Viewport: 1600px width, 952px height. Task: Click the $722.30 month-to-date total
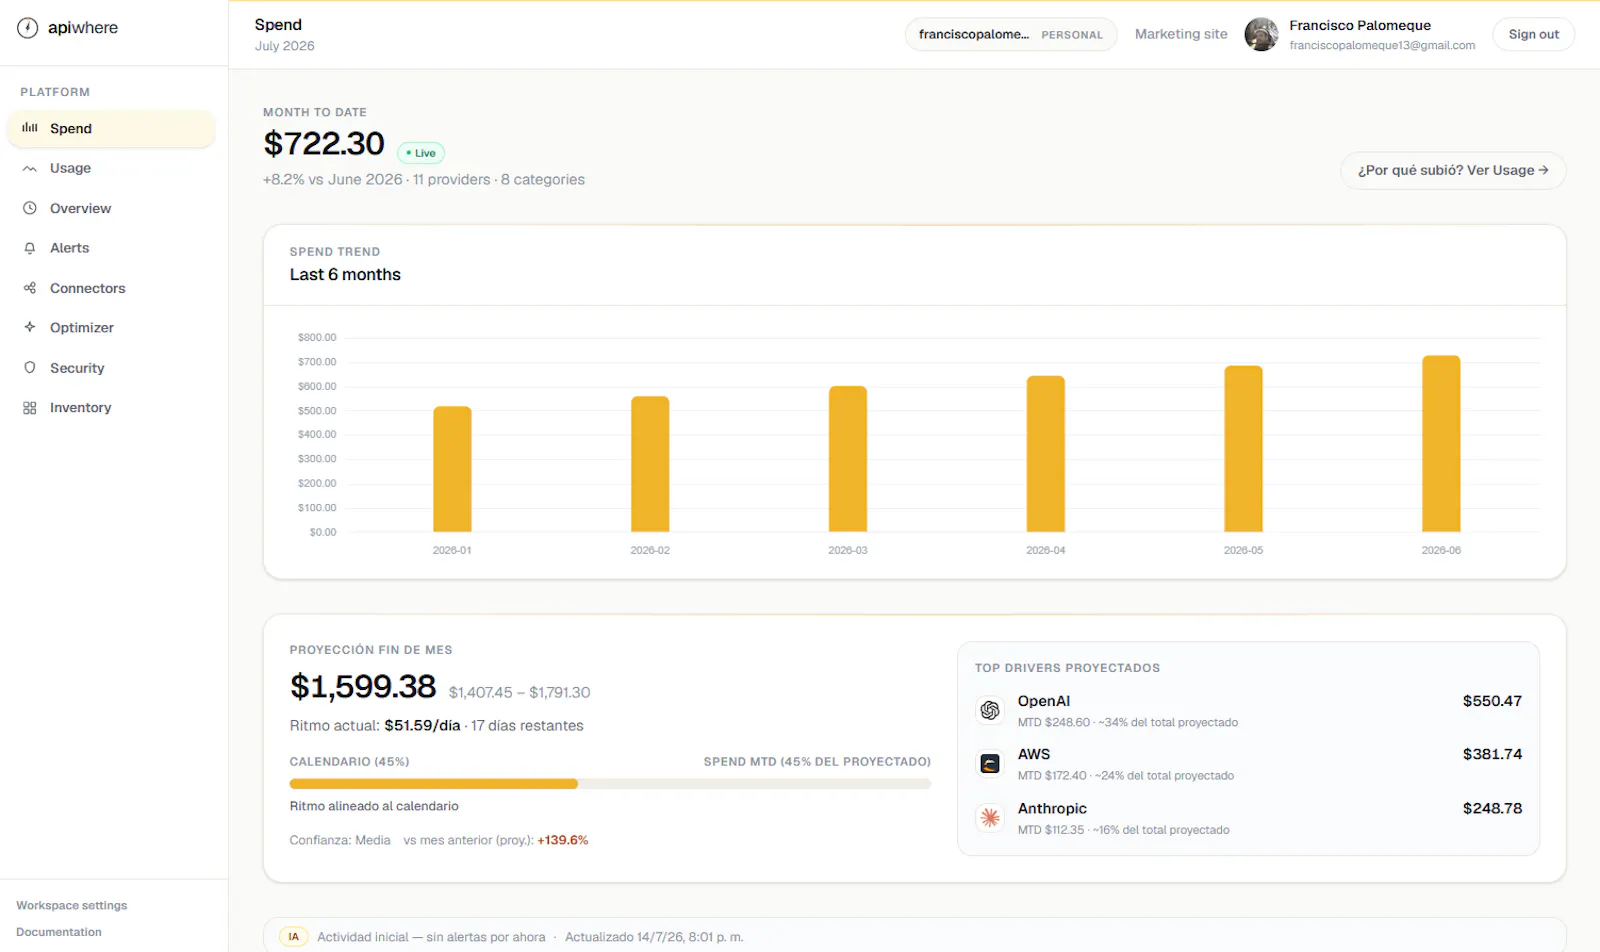324,144
